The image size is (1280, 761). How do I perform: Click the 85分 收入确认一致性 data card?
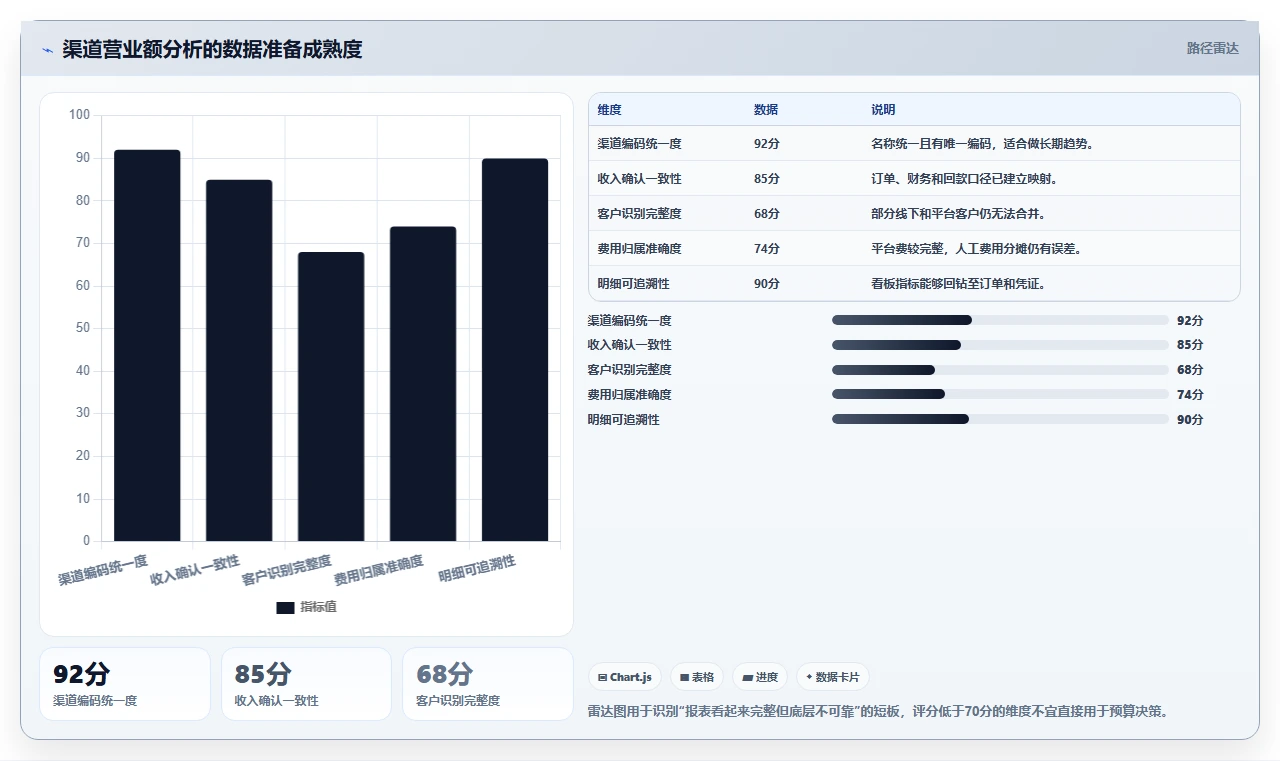pyautogui.click(x=306, y=684)
